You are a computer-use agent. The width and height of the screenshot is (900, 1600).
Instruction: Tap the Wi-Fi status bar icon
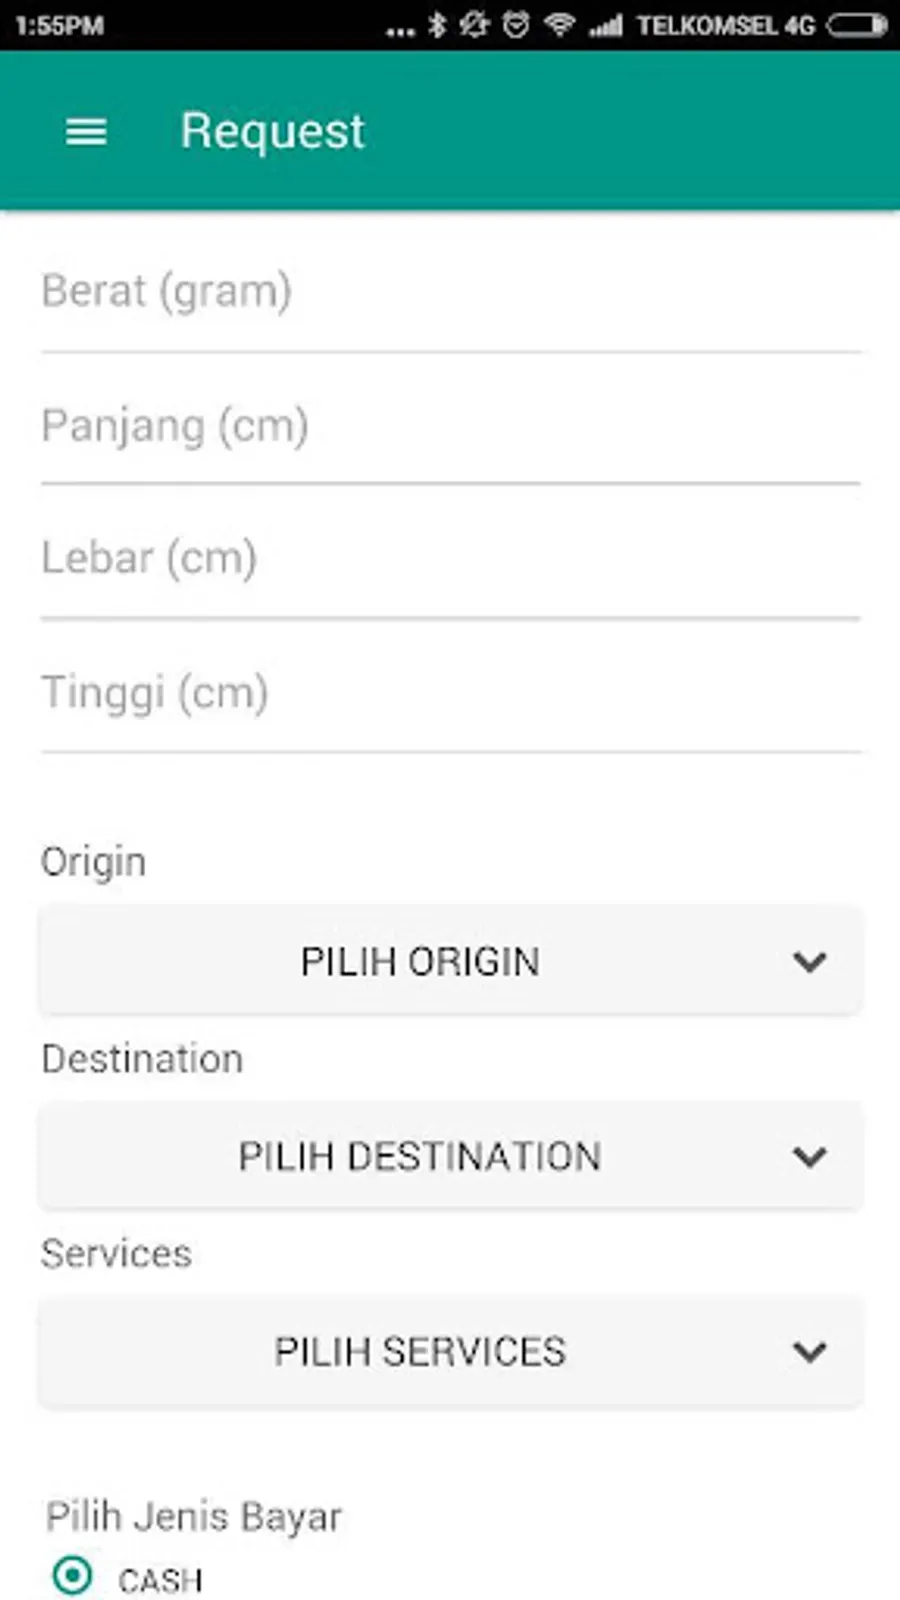point(559,25)
